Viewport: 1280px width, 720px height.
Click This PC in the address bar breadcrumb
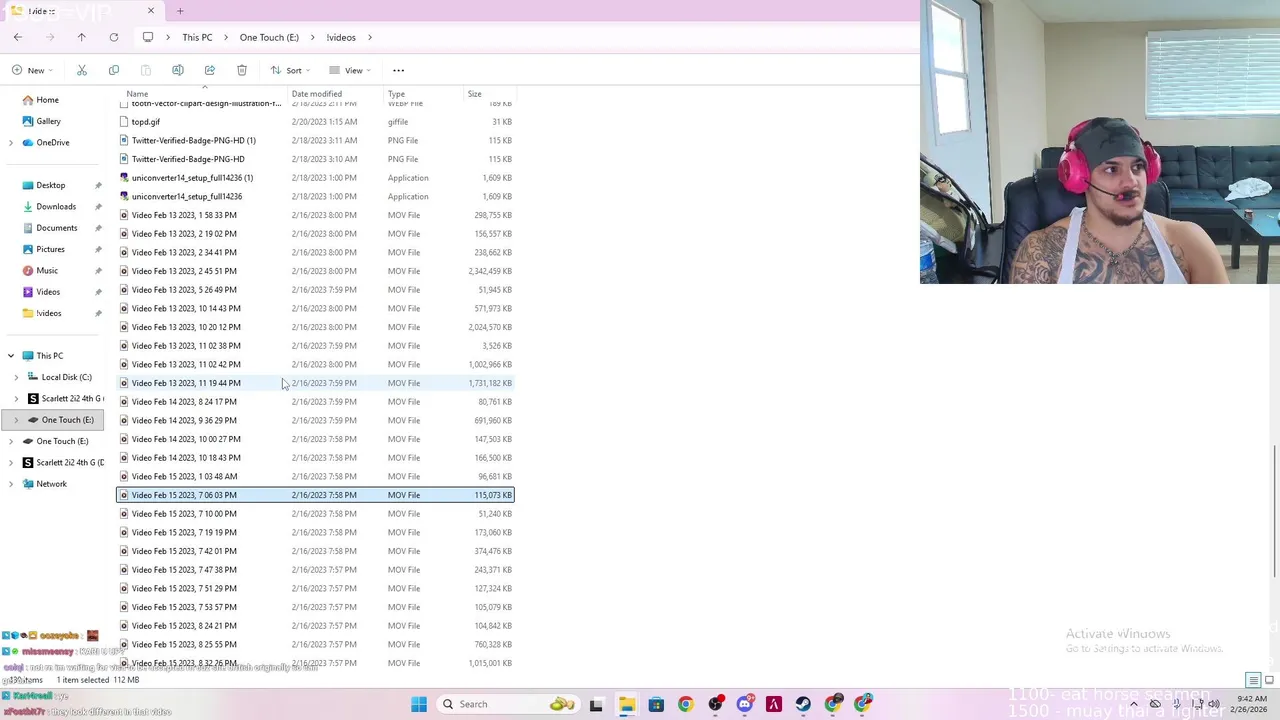coord(197,37)
